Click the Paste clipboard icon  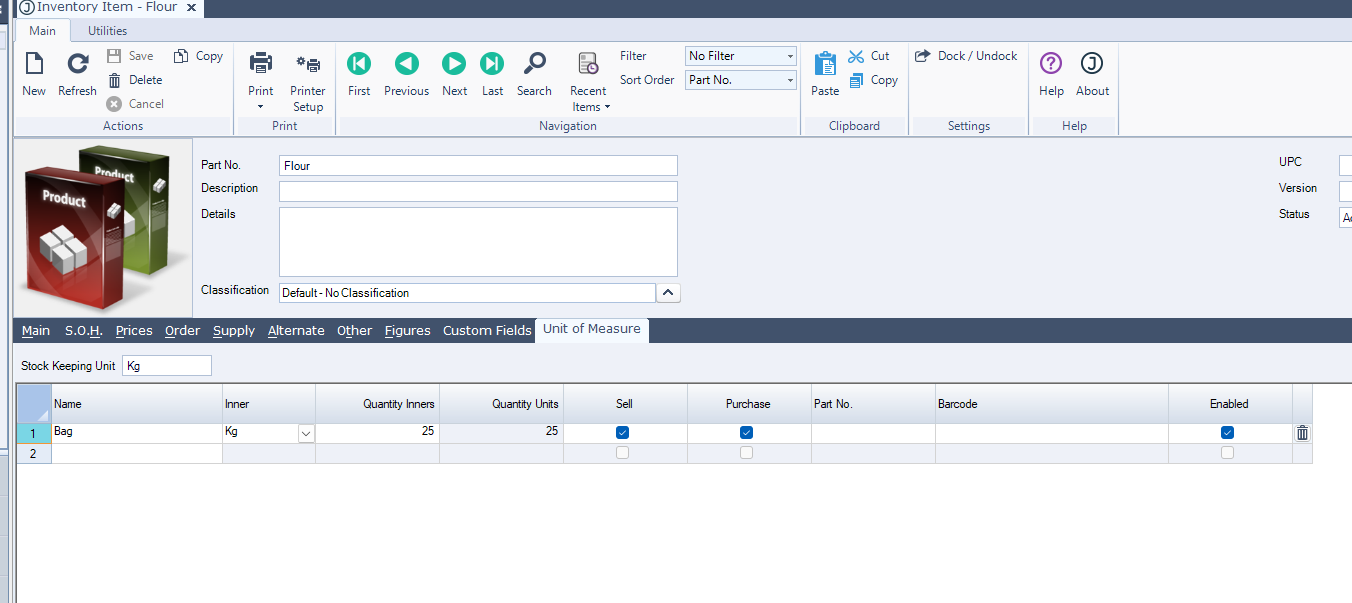(825, 65)
